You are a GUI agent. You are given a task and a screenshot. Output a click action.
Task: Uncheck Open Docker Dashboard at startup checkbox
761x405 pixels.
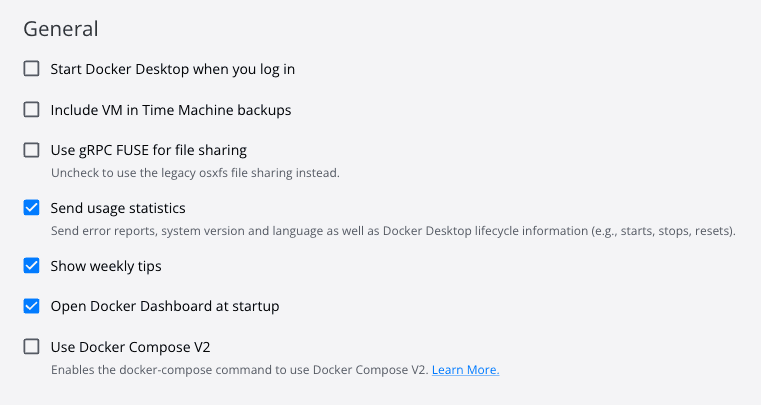(x=32, y=306)
